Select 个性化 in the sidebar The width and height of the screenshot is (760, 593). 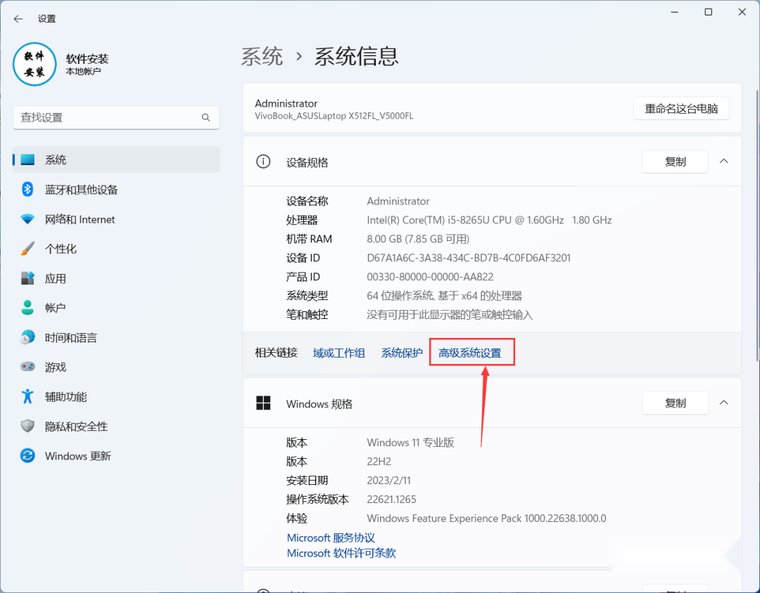pyautogui.click(x=116, y=249)
